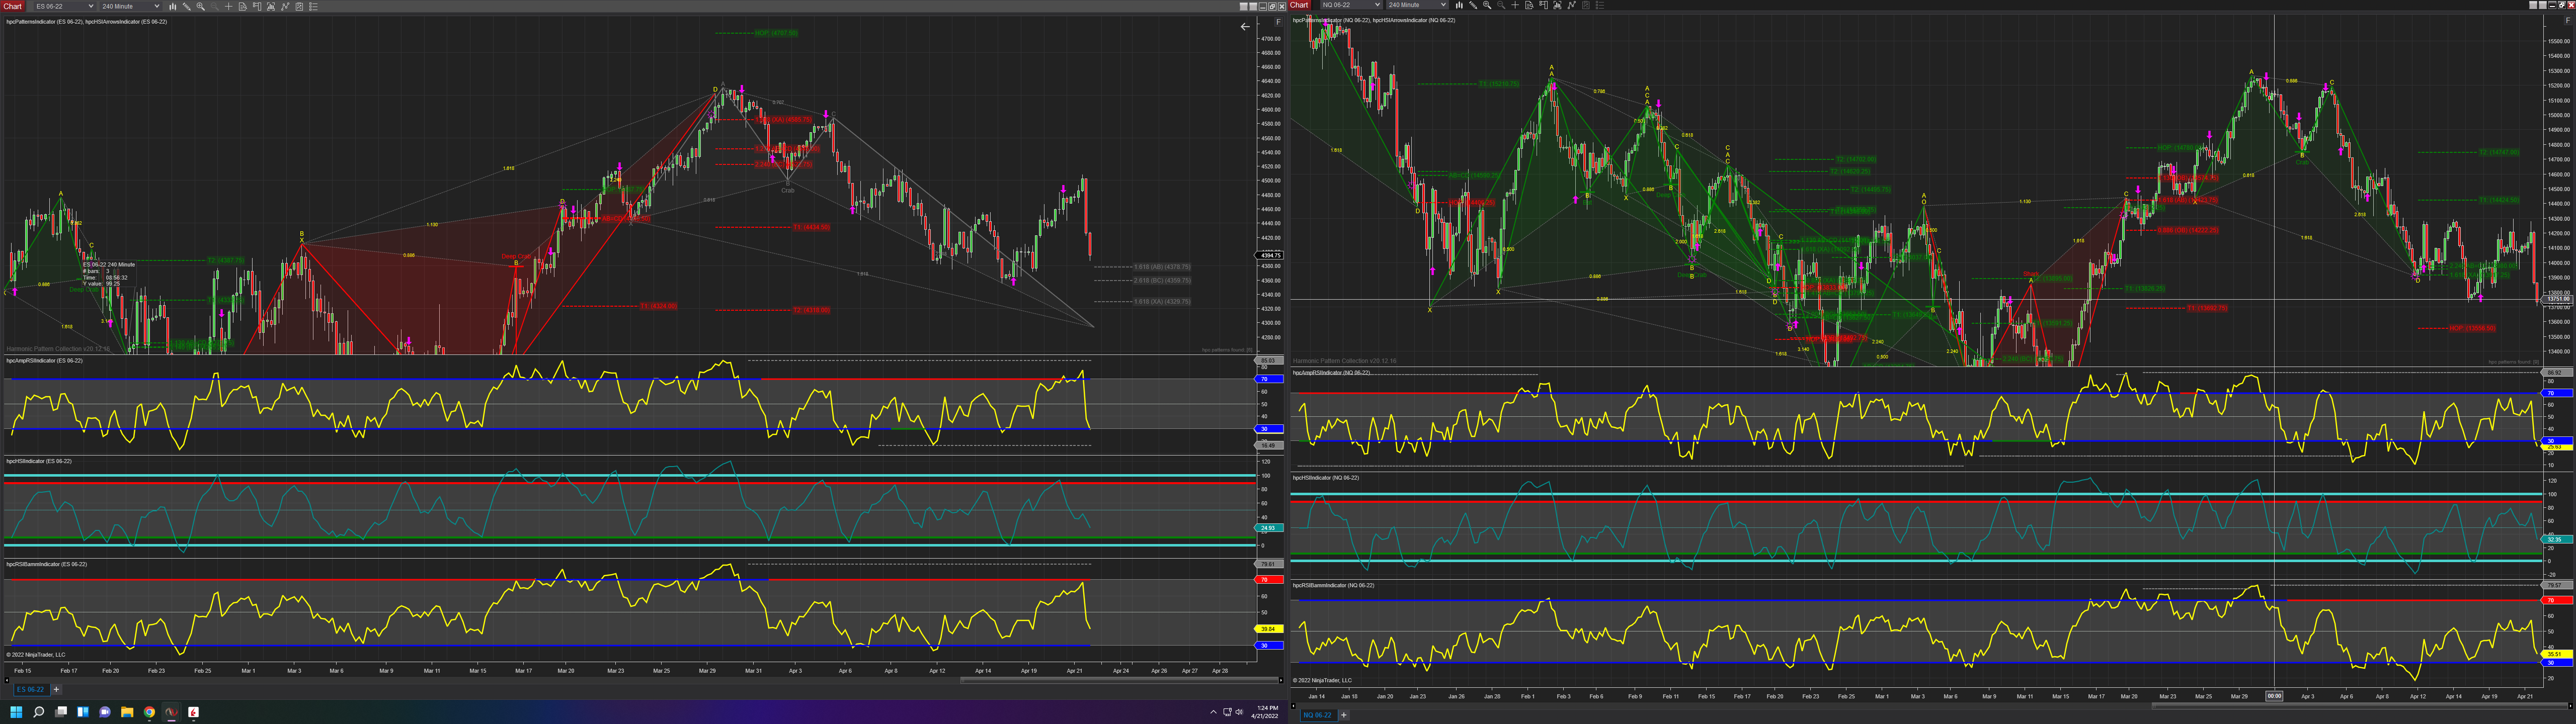The image size is (2576, 724).
Task: Open 240 Minute interval dropdown on ES chart
Action: (x=130, y=6)
